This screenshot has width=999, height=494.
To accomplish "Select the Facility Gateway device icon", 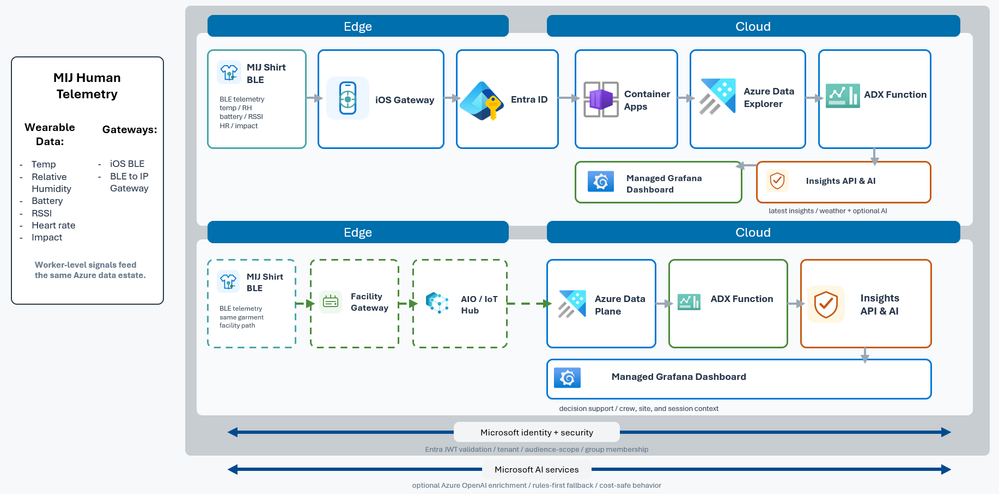I will (x=330, y=301).
